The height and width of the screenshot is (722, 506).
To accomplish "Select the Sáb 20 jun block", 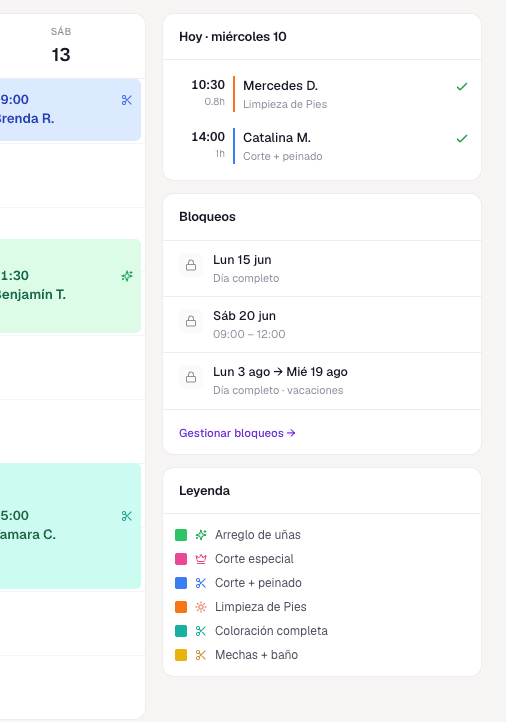I will [x=322, y=325].
